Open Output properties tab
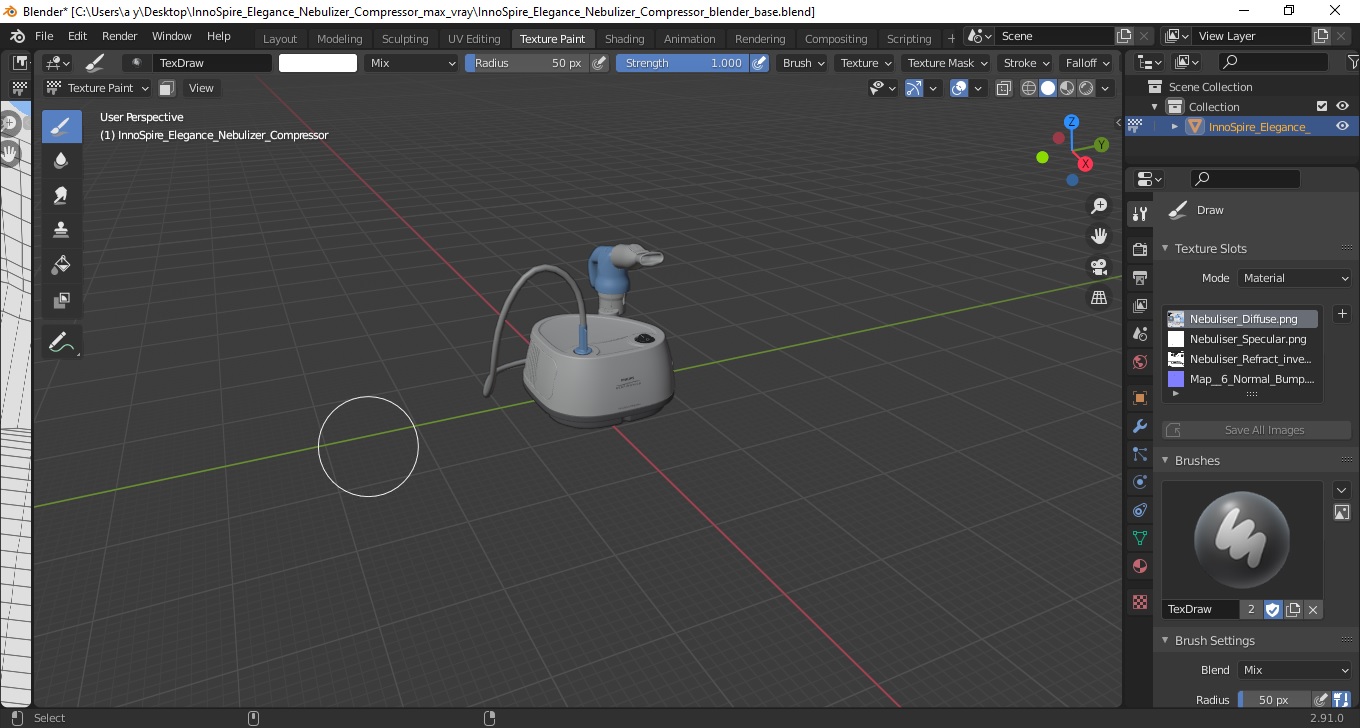The width and height of the screenshot is (1360, 728). coord(1139,277)
